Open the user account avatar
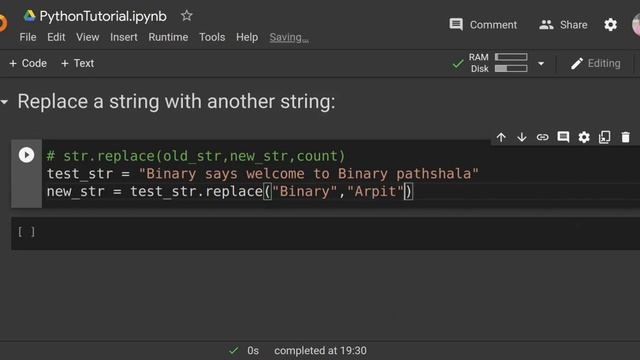 [636, 24]
